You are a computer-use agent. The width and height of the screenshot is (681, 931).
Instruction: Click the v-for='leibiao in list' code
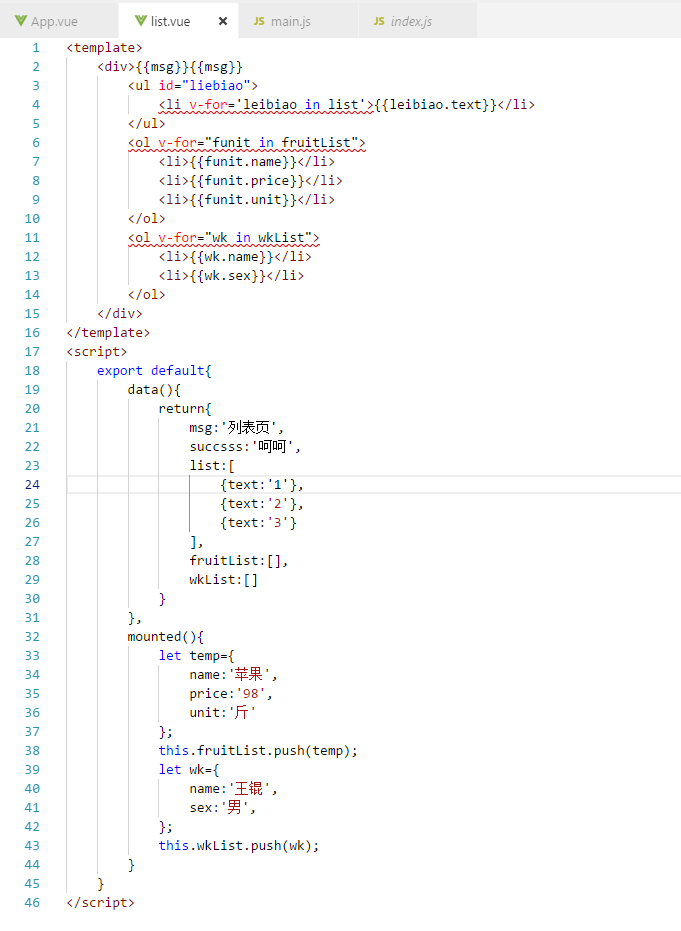point(277,104)
